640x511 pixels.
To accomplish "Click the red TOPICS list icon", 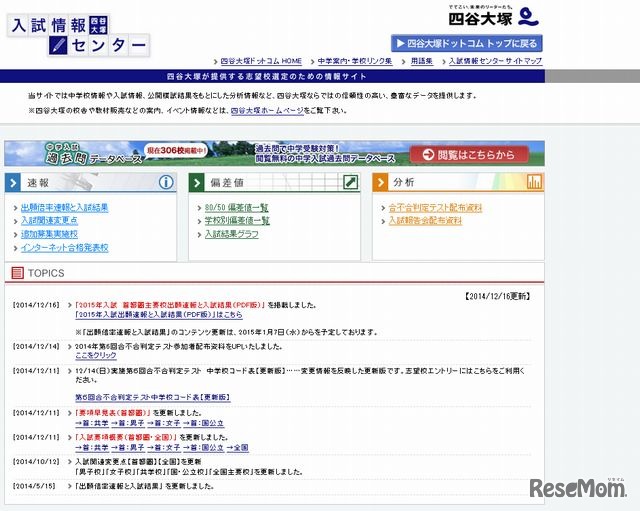I will (x=18, y=273).
